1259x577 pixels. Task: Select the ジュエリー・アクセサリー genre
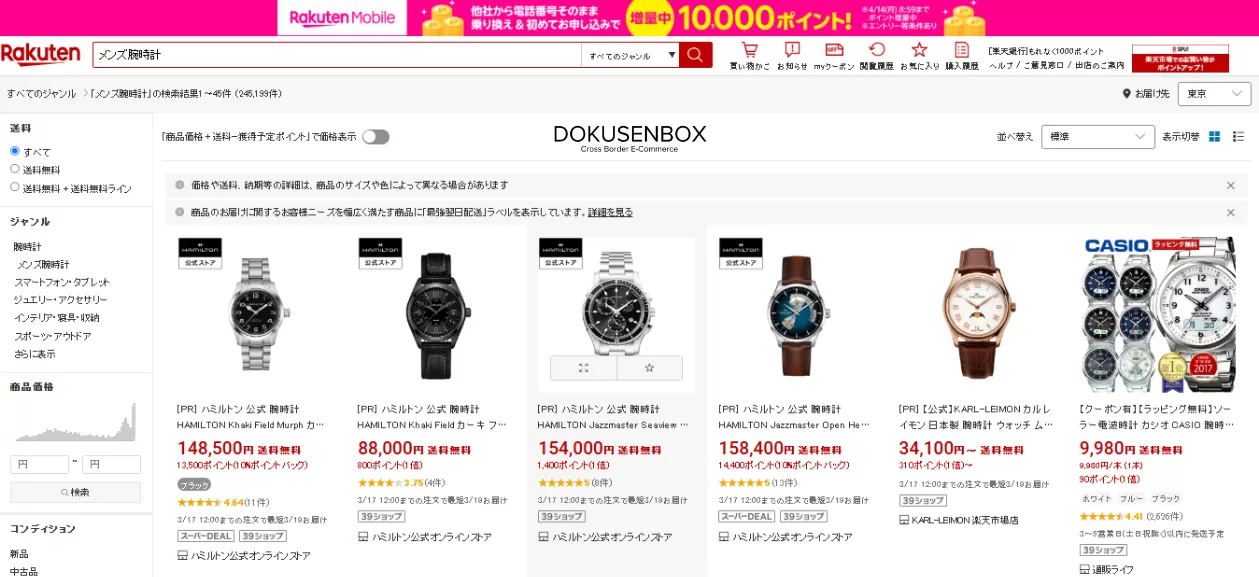[x=60, y=300]
